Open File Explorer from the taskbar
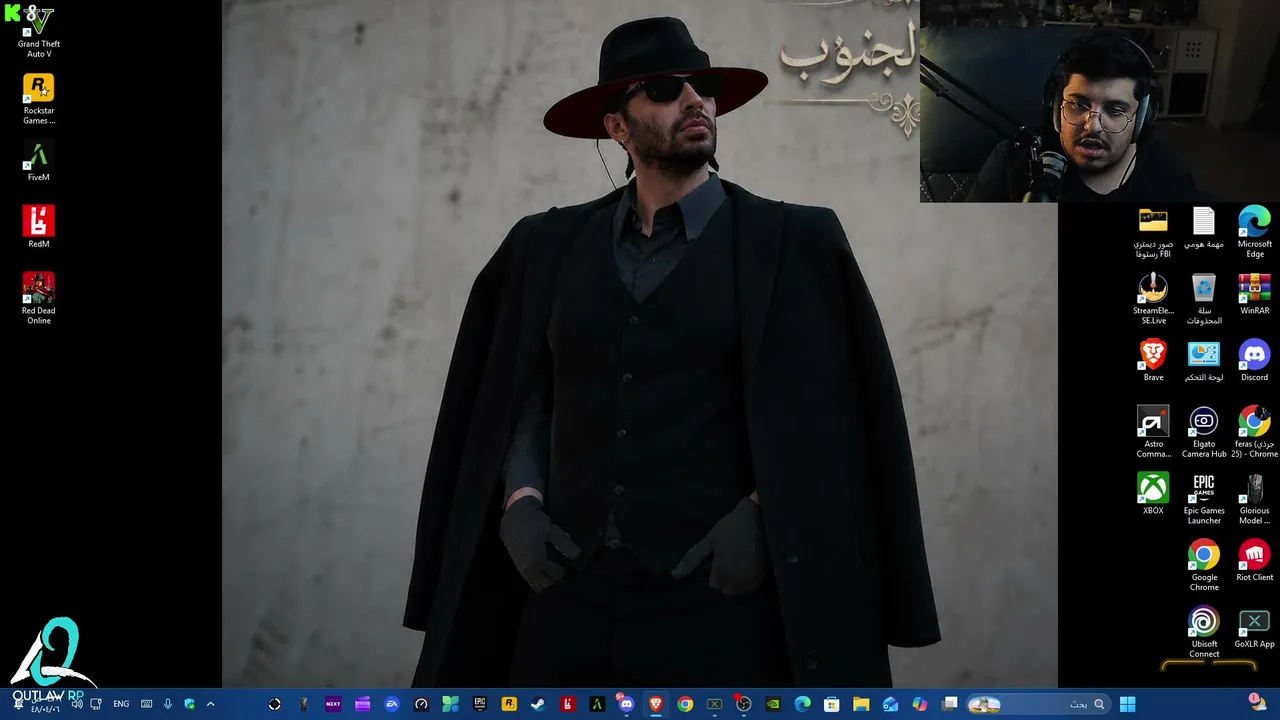Screen dimensions: 1280x720 pyautogui.click(x=861, y=704)
